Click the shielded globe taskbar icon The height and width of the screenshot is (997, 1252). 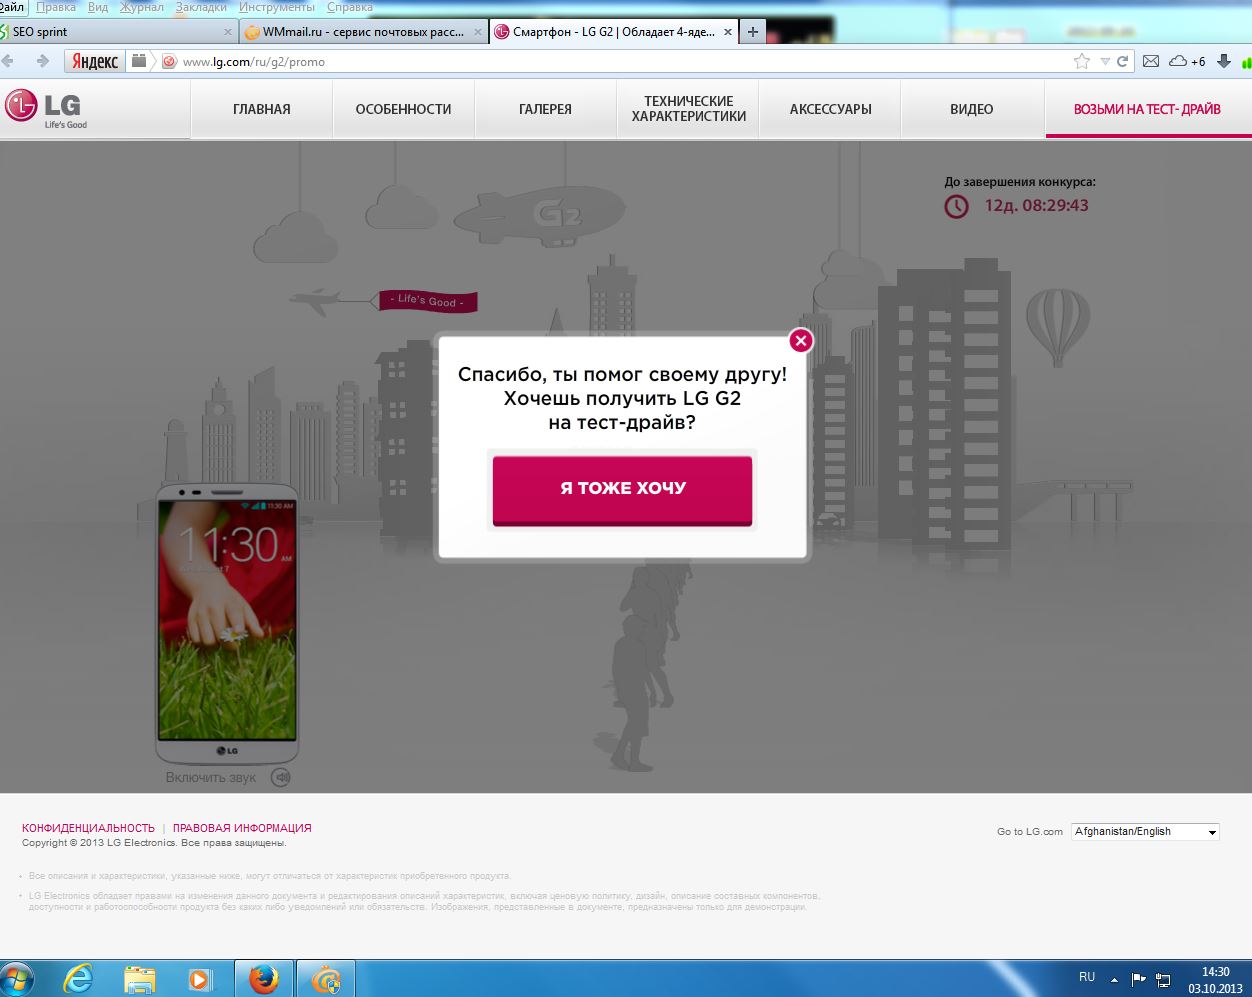[325, 978]
